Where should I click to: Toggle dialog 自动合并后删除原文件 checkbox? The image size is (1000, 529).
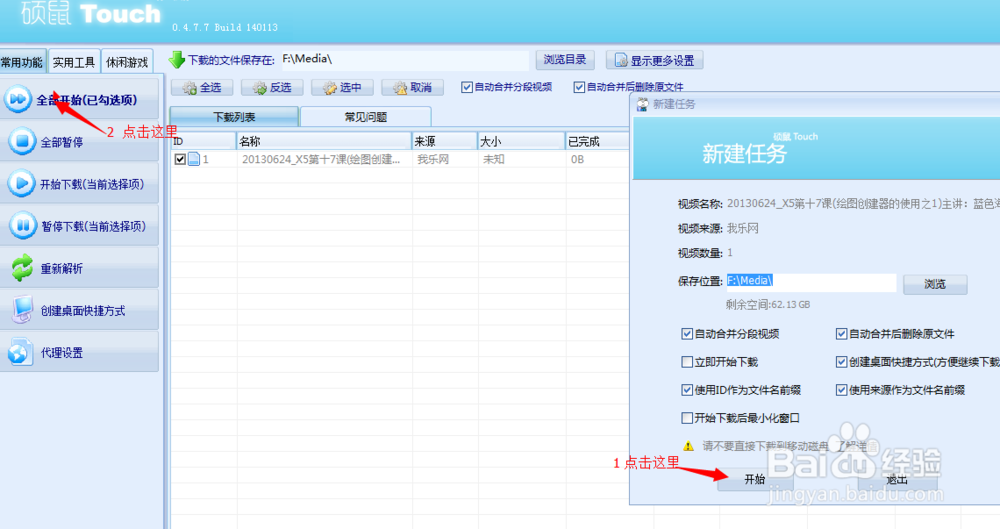pyautogui.click(x=841, y=334)
